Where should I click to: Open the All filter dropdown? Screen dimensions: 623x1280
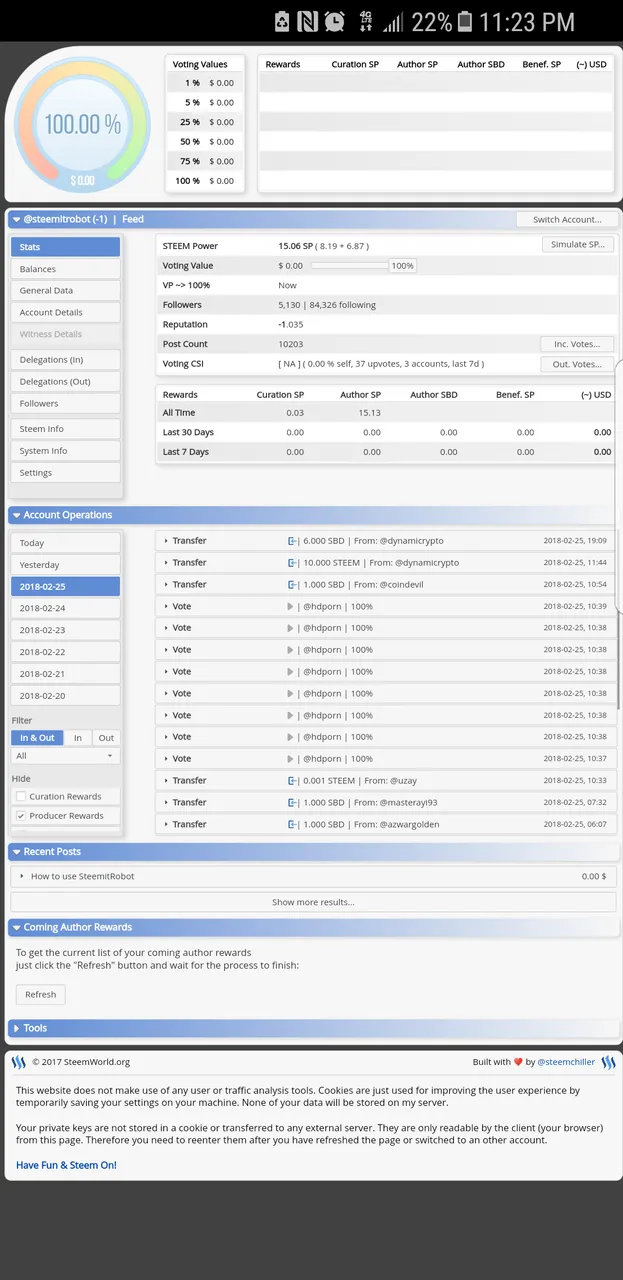65,756
